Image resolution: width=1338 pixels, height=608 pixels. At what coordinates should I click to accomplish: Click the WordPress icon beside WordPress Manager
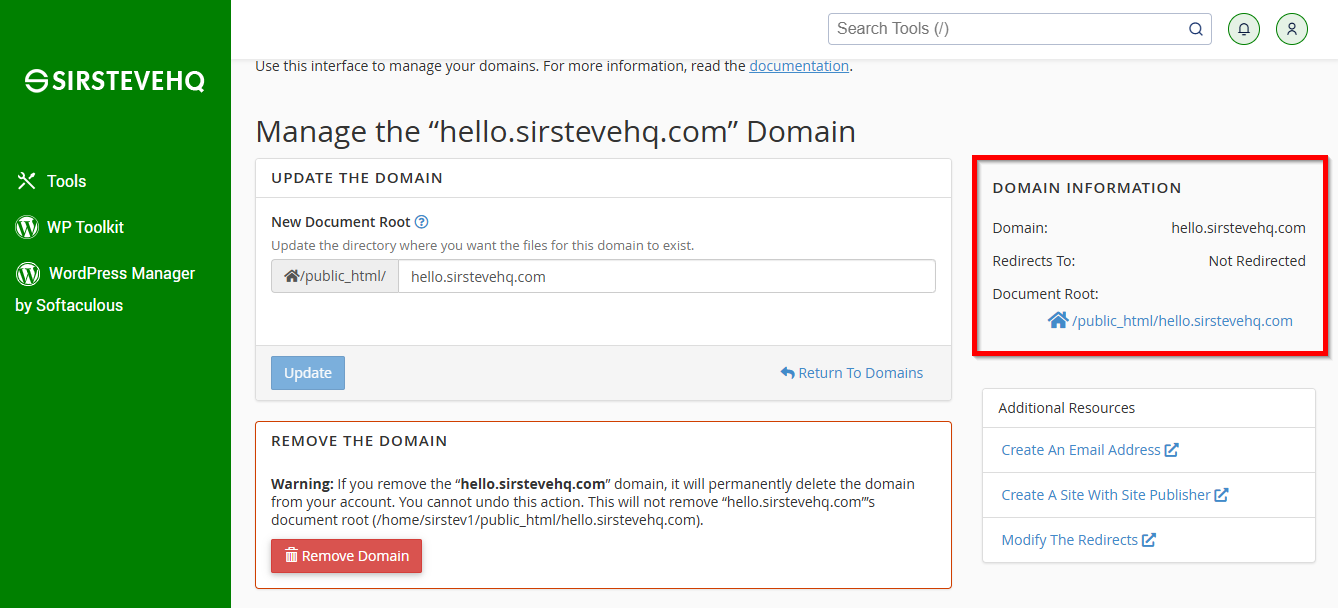pos(28,273)
